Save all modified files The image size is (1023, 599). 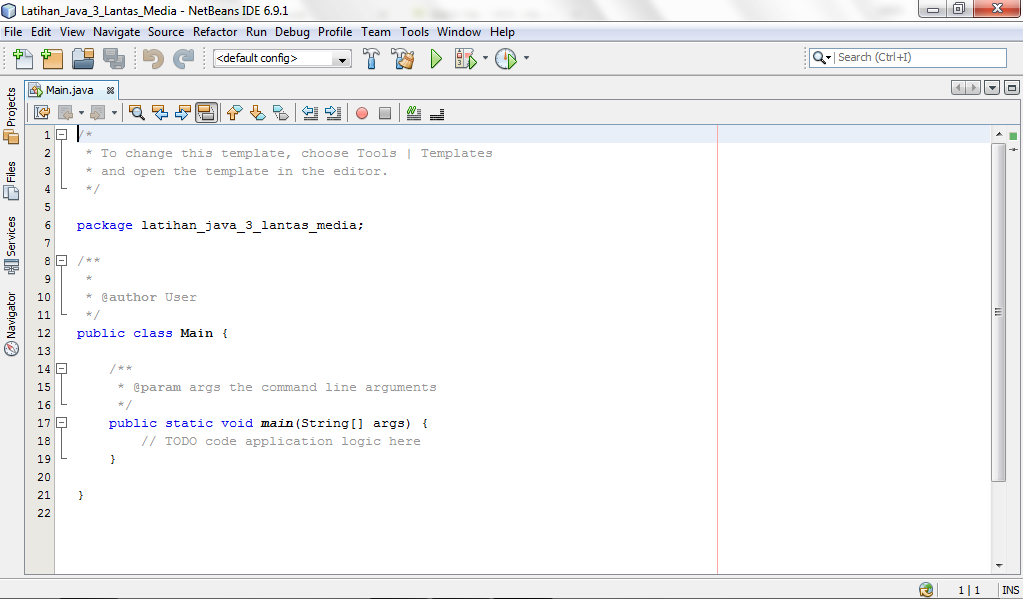114,58
